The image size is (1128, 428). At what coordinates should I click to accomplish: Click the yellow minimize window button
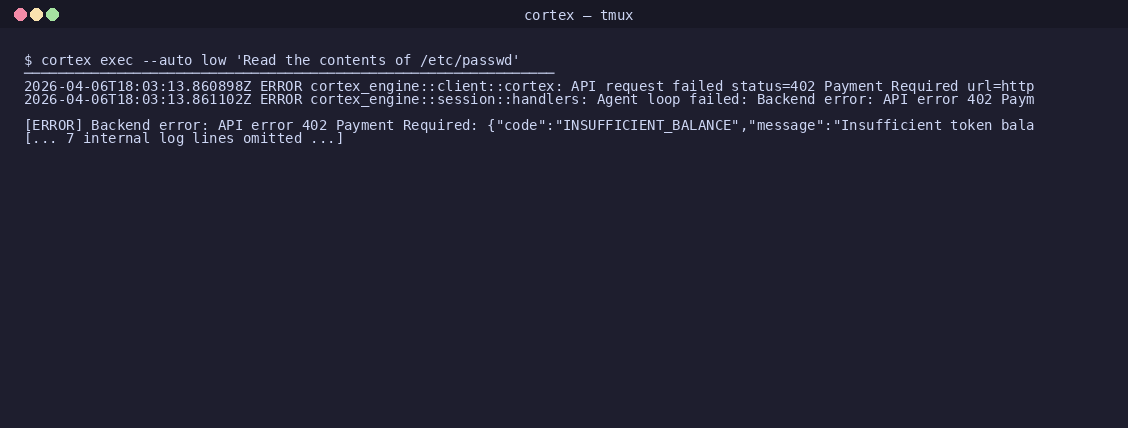(37, 14)
